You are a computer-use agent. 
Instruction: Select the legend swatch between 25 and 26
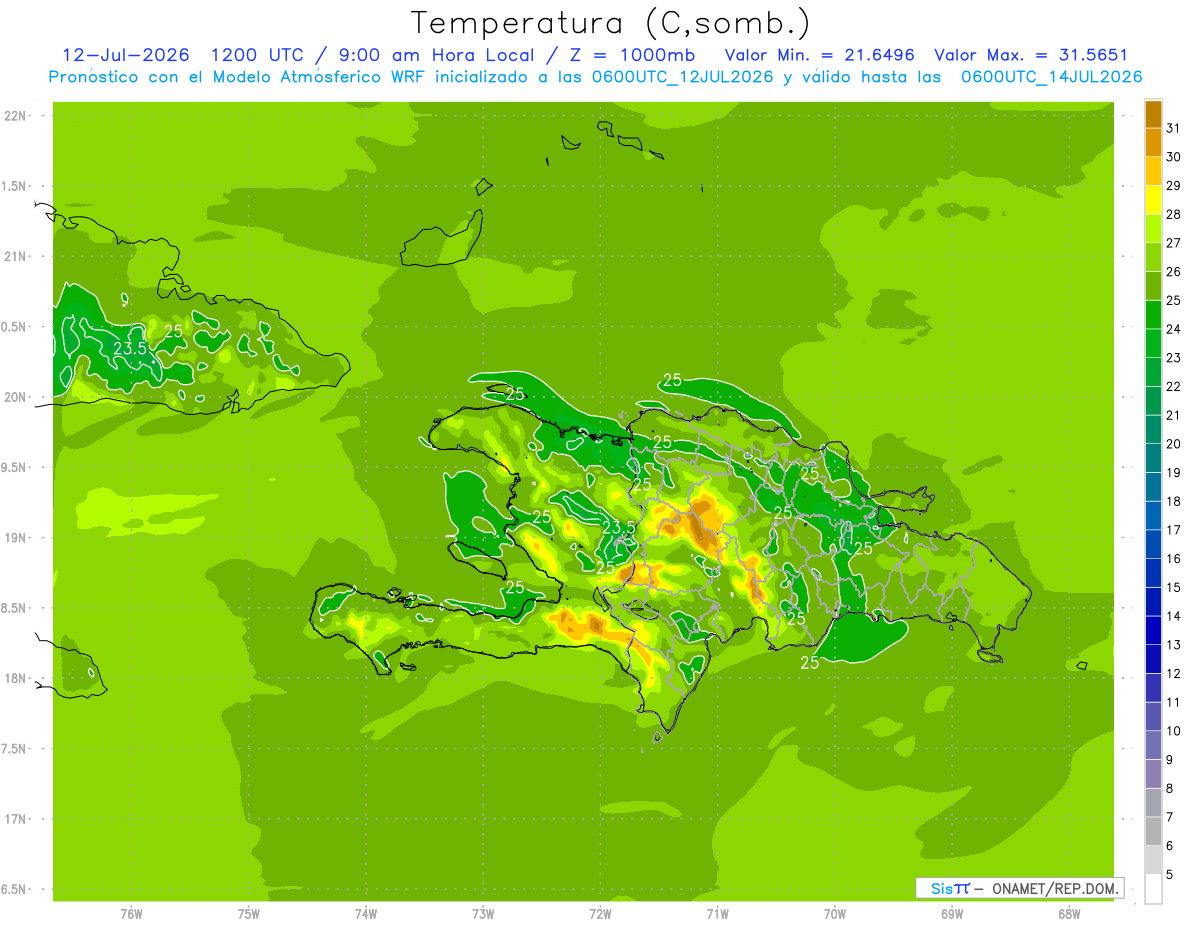pyautogui.click(x=1153, y=286)
